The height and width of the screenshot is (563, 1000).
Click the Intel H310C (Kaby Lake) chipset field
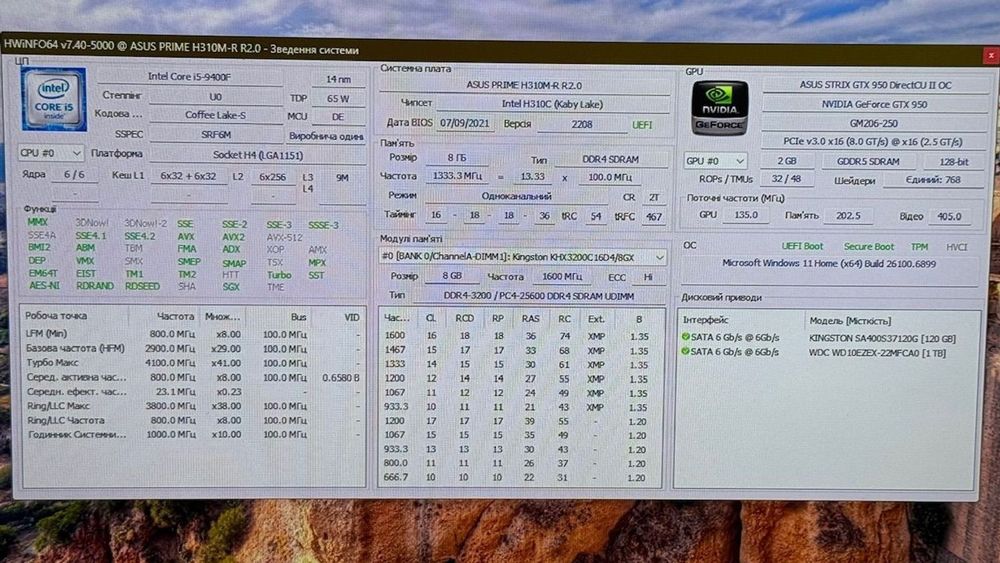pos(552,103)
